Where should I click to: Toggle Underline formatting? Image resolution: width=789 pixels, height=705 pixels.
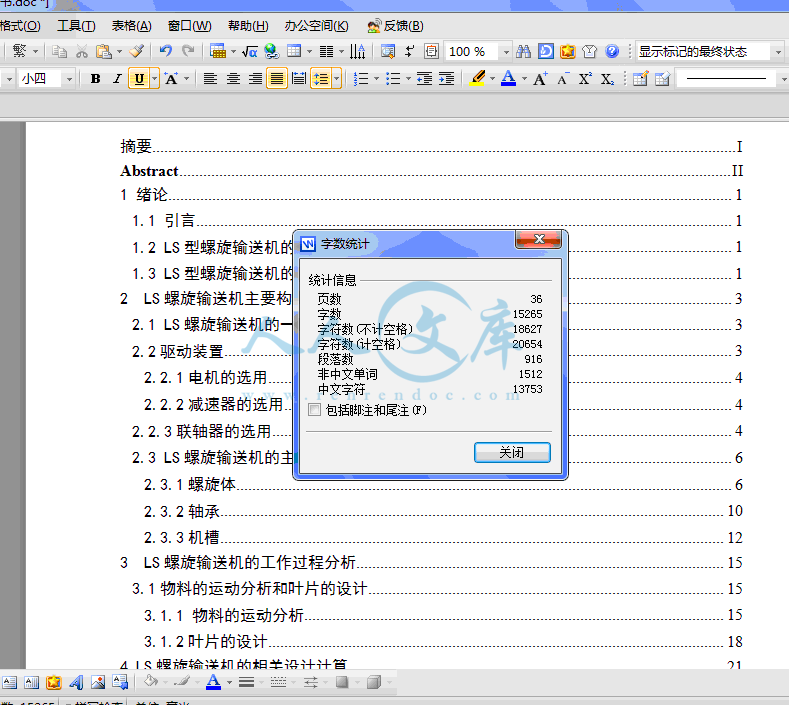tap(139, 79)
